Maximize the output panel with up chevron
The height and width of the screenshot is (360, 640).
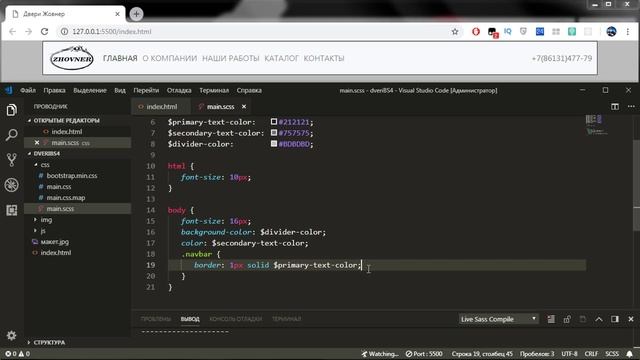tap(599, 319)
